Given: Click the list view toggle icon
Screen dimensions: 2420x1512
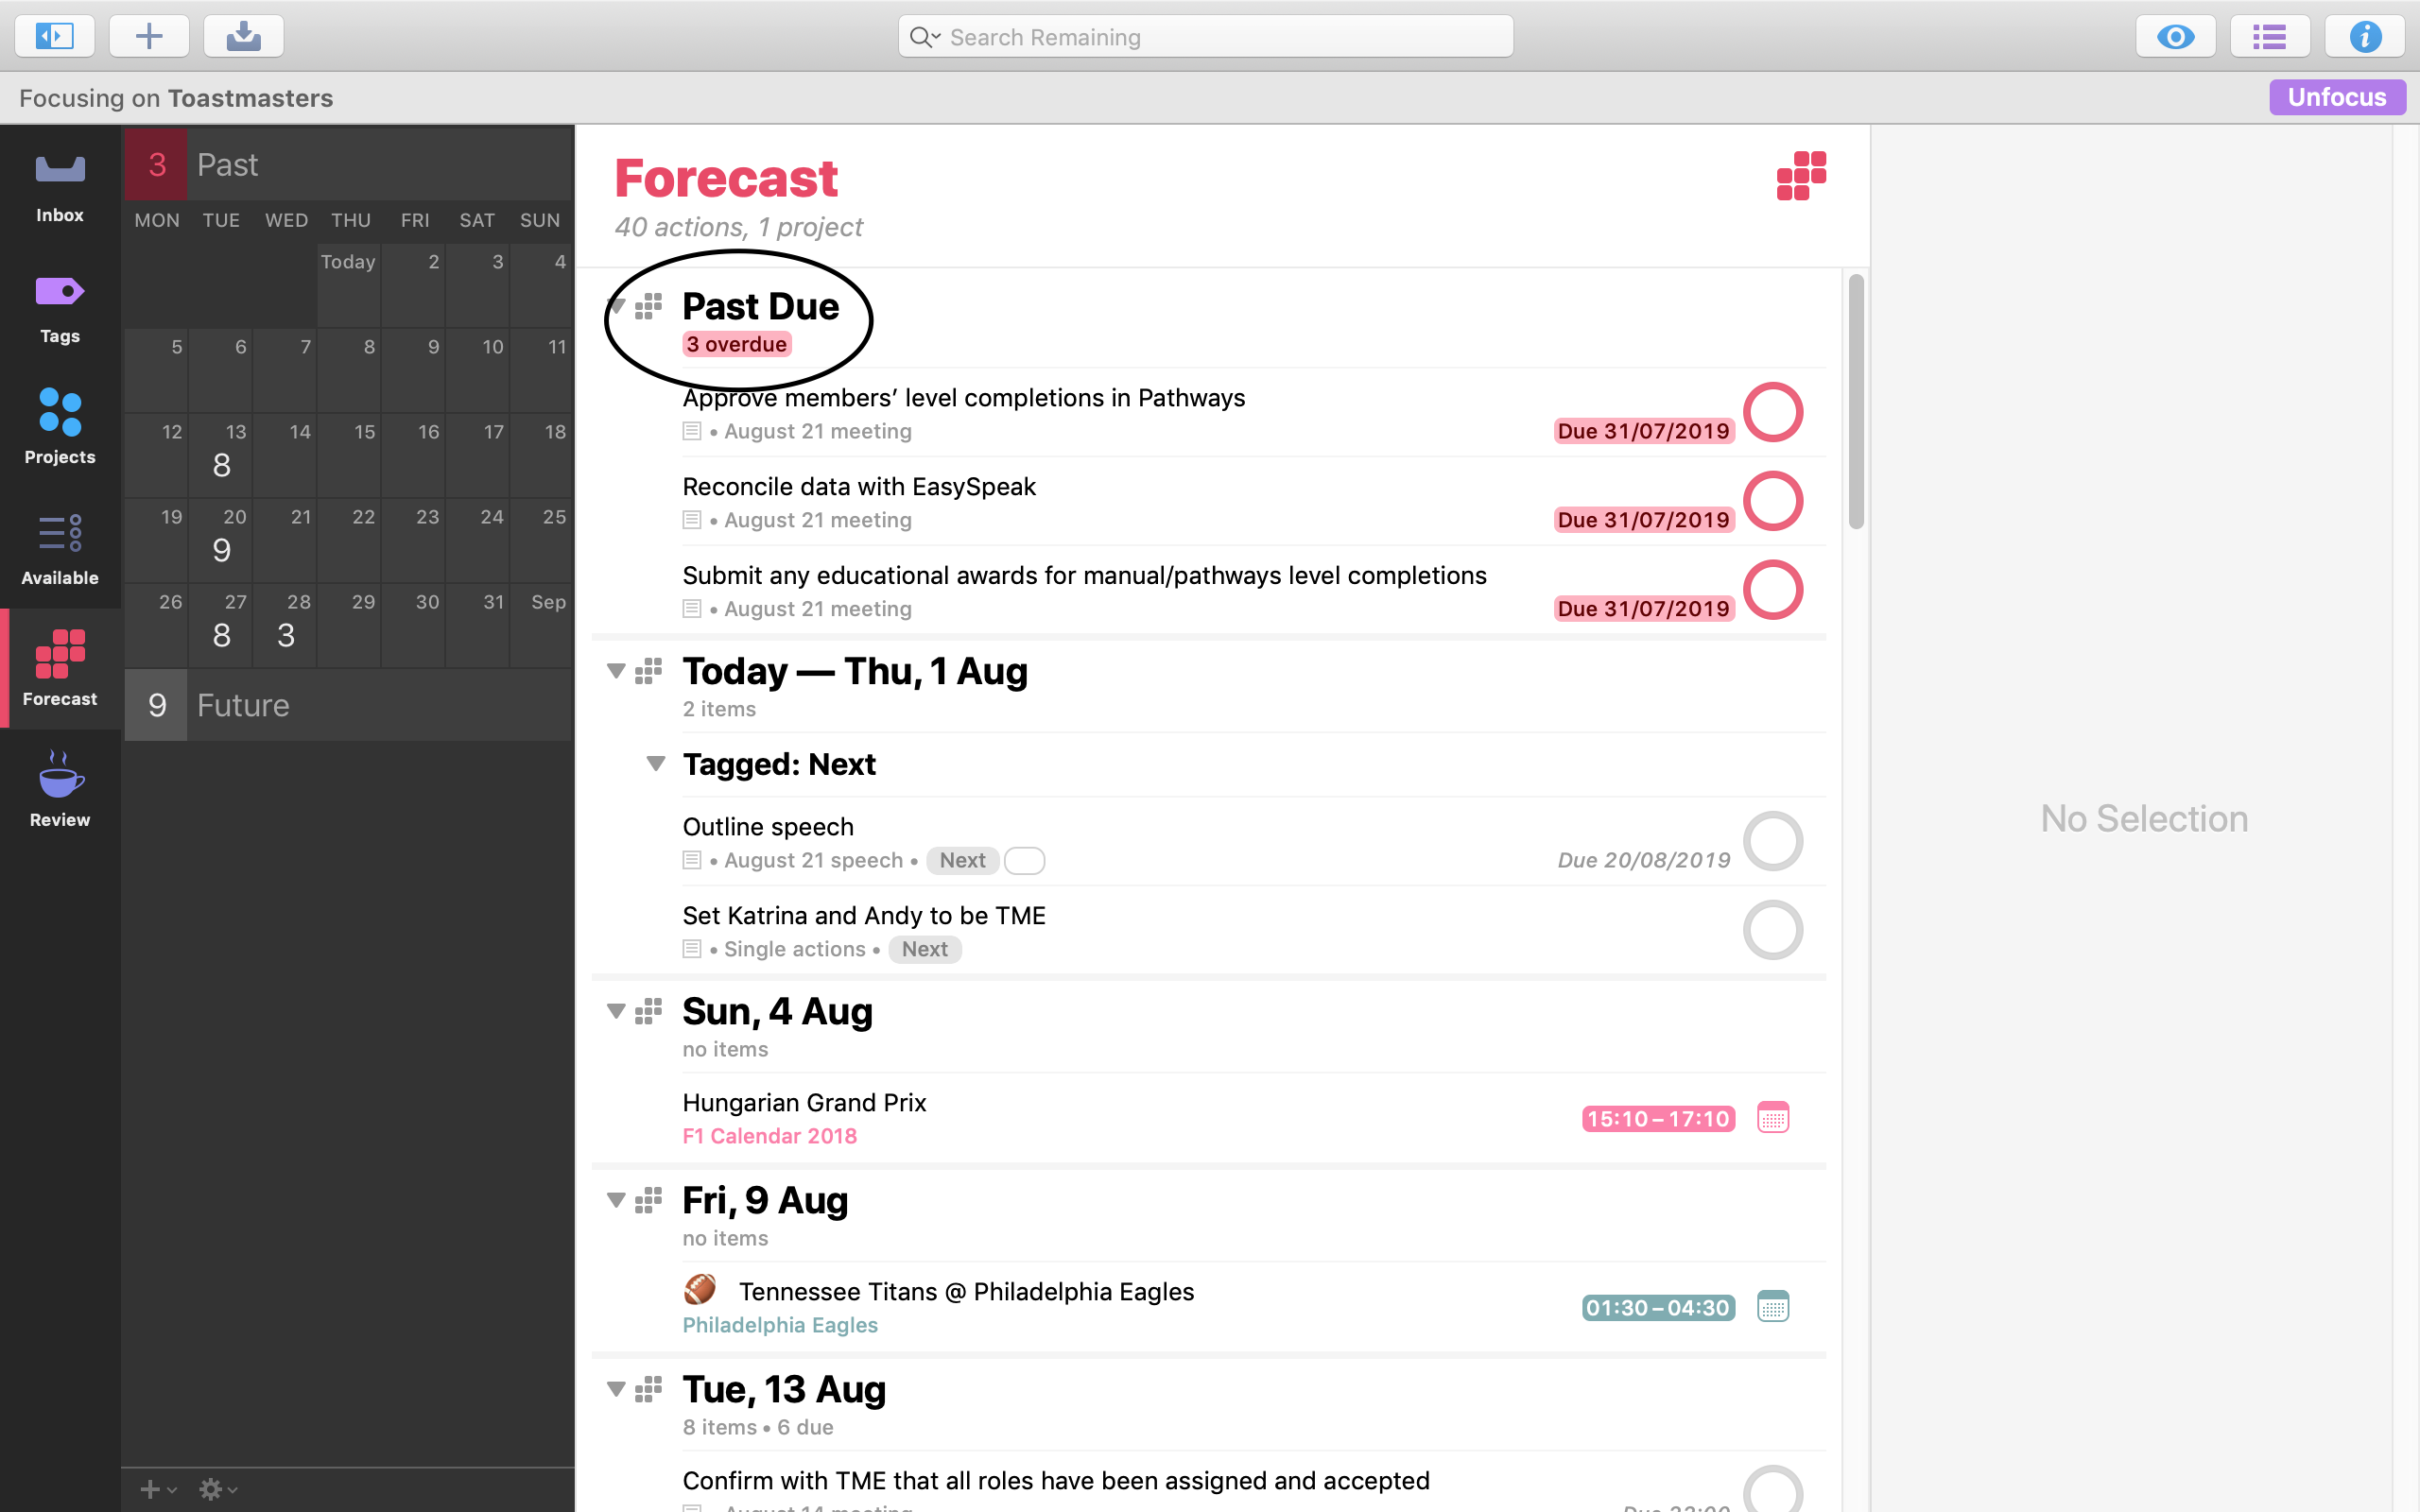Looking at the screenshot, I should [x=2269, y=35].
